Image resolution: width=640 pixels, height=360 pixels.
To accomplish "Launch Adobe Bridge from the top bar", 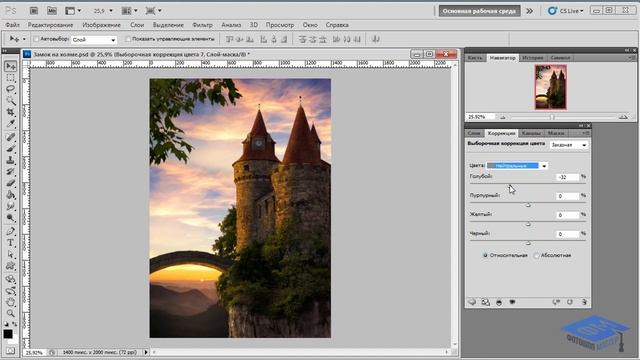I will 34,11.
